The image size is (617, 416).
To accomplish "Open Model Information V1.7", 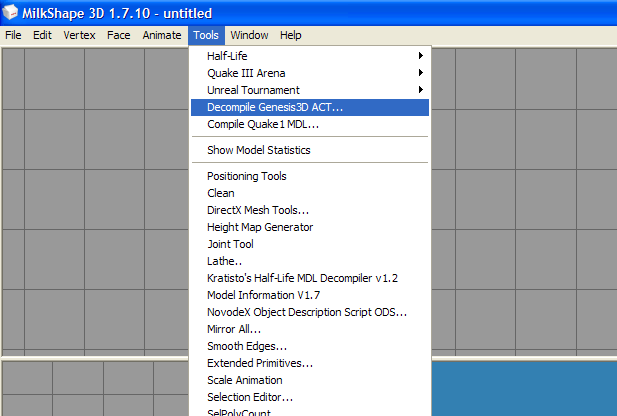I will pos(310,295).
